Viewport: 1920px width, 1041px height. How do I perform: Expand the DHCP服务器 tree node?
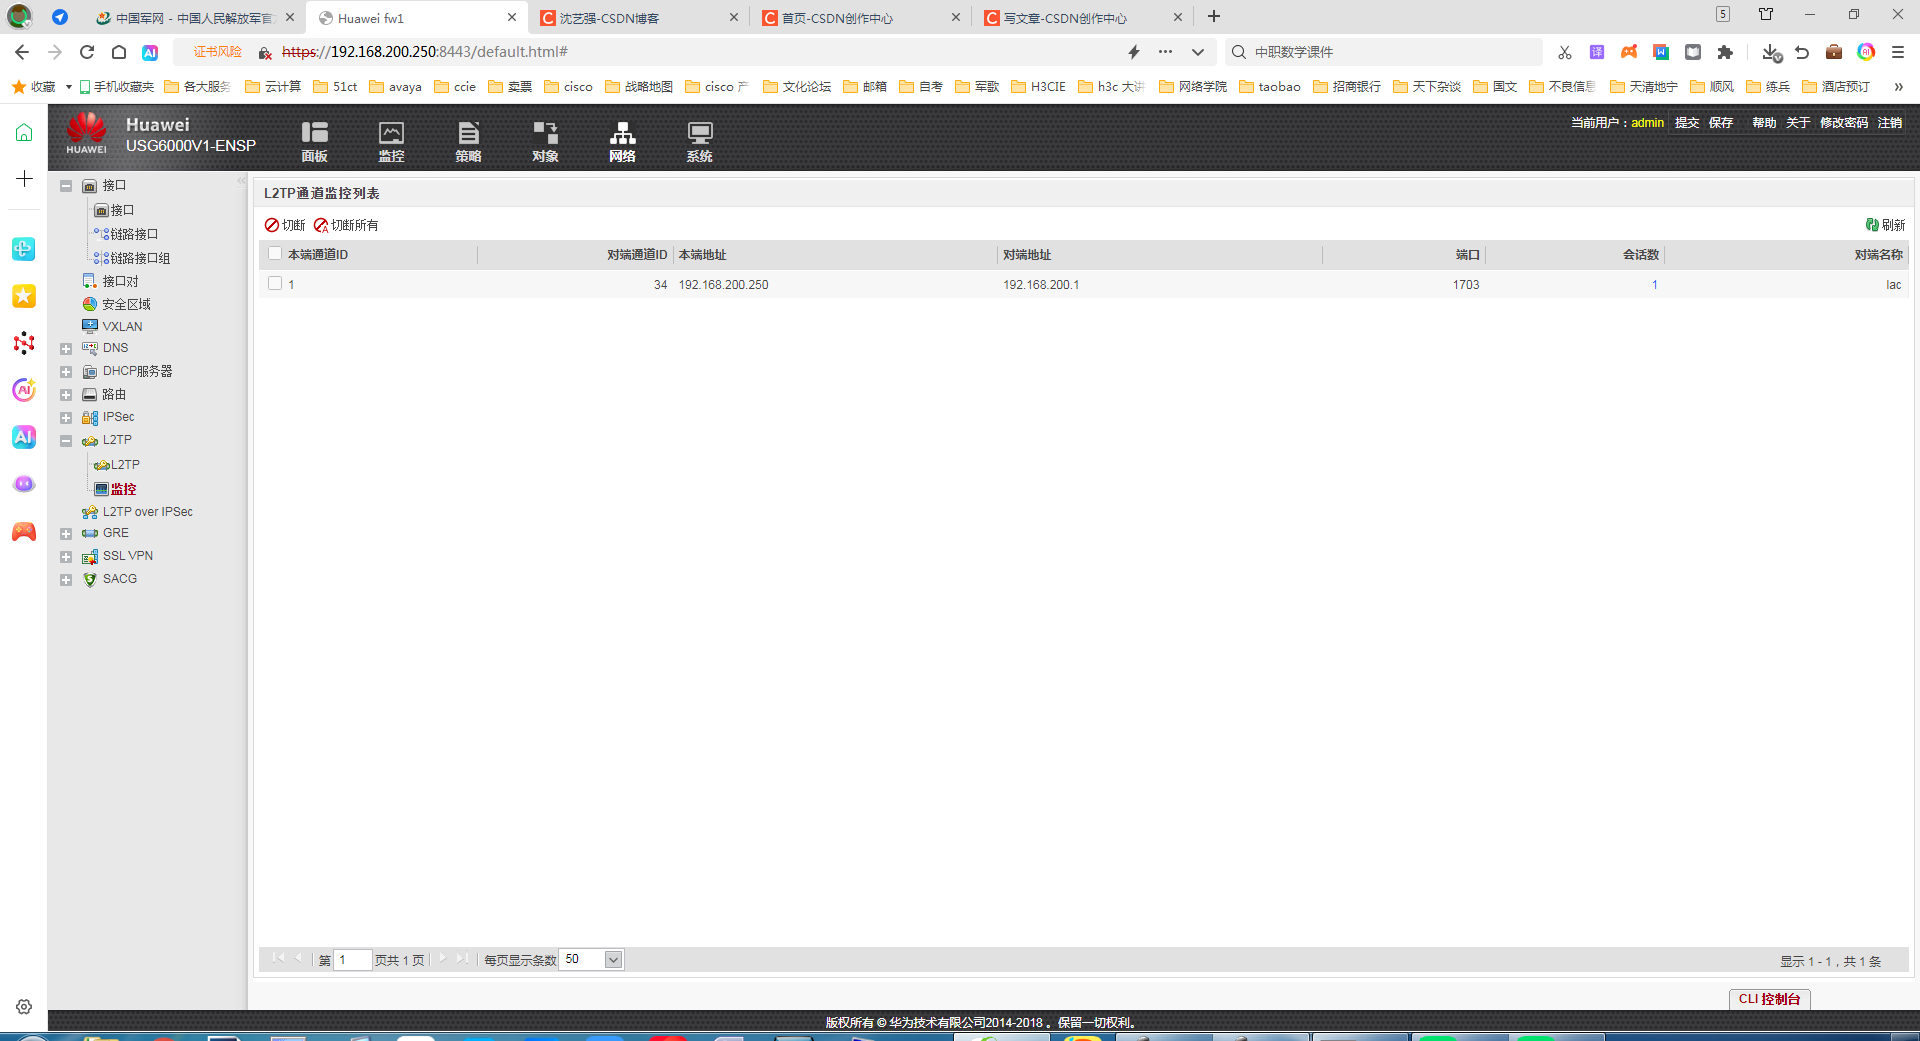point(66,372)
